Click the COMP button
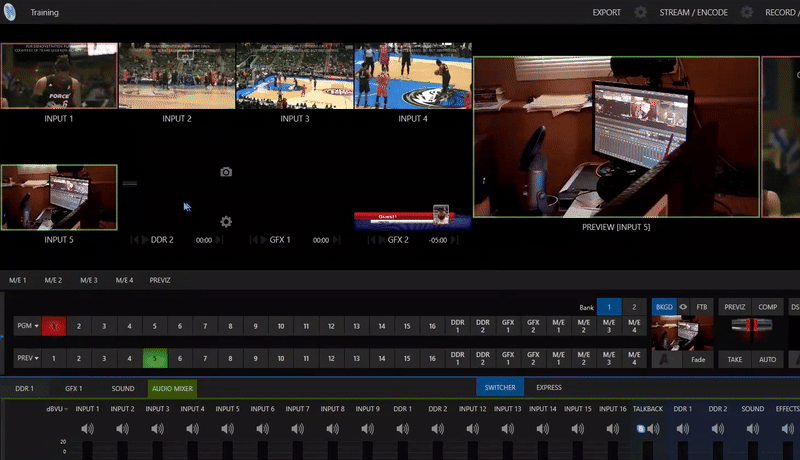 point(767,307)
